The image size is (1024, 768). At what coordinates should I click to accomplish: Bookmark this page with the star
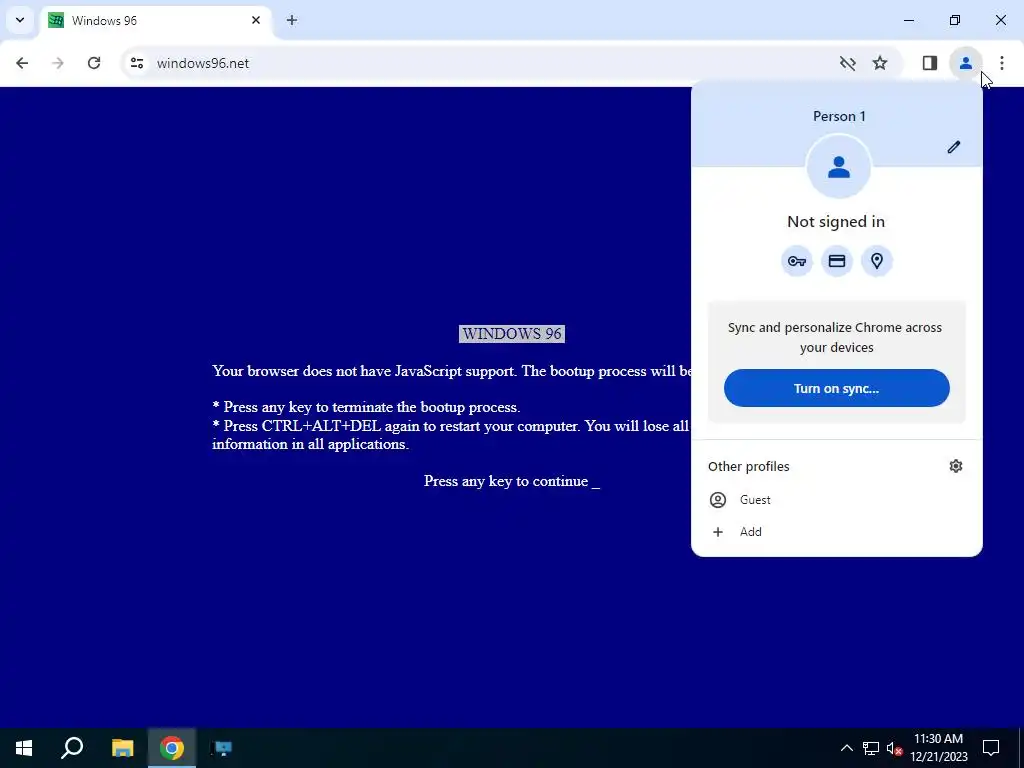tap(880, 63)
